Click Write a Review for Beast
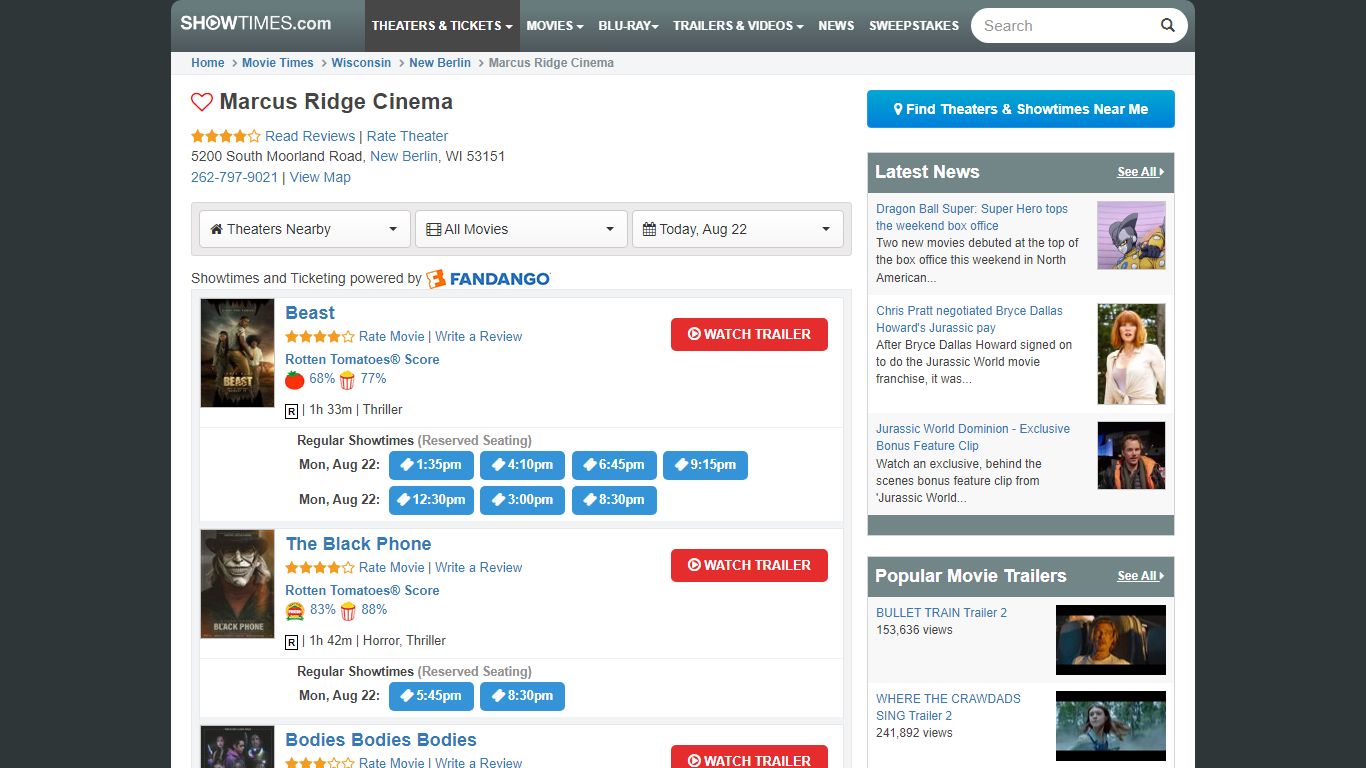Screen dimensions: 1366x768 [x=478, y=337]
